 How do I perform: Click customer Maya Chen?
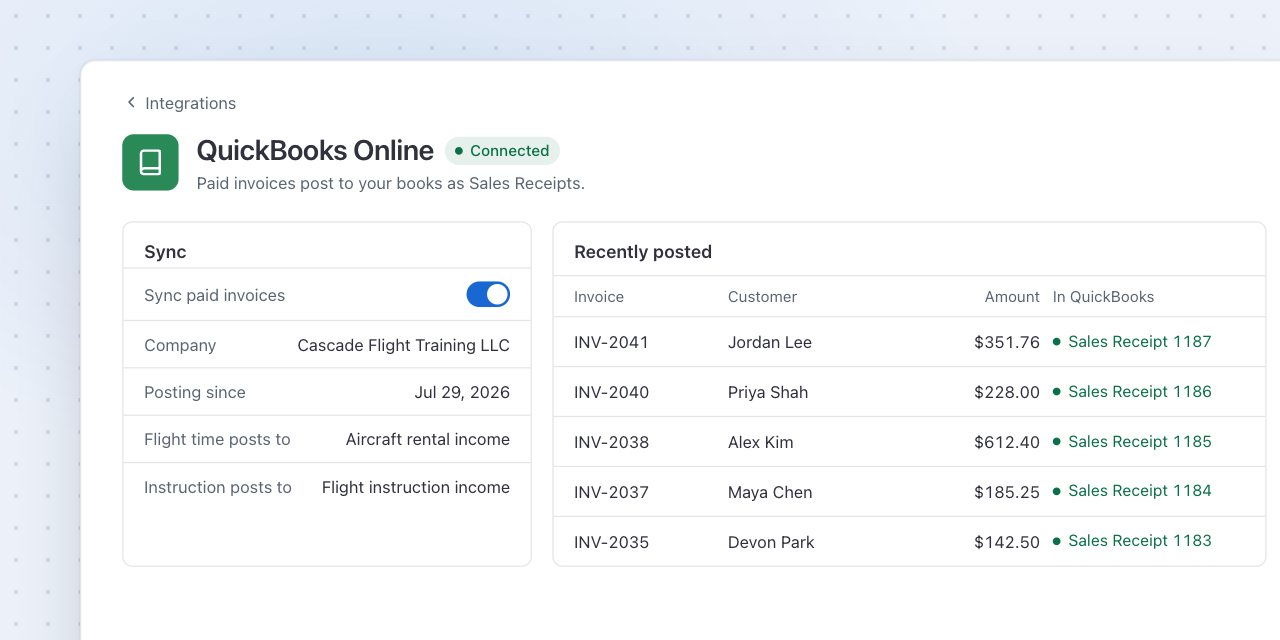pos(770,492)
